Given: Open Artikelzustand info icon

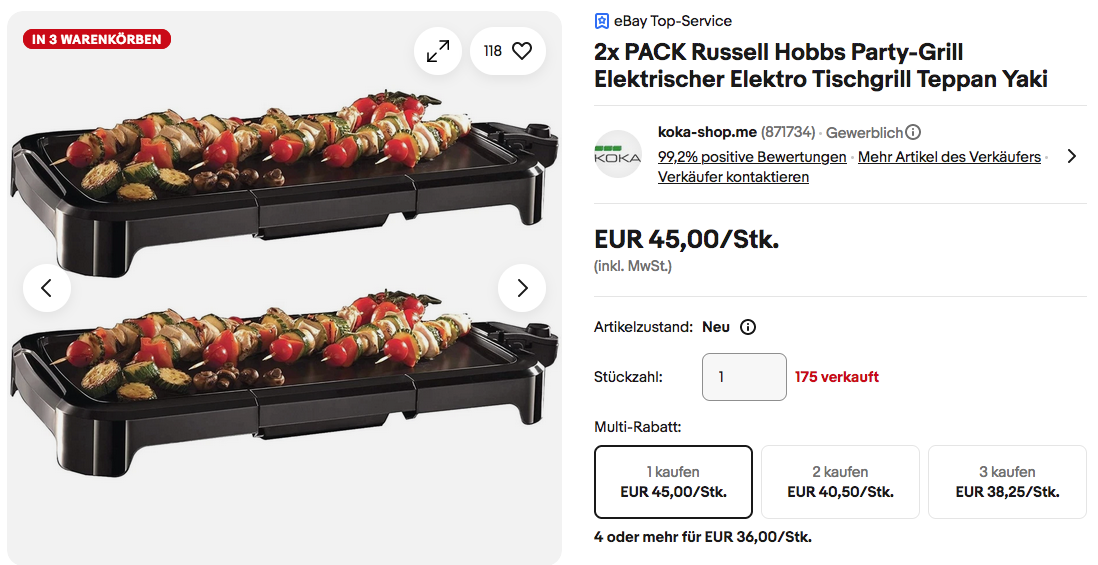Looking at the screenshot, I should coord(748,327).
